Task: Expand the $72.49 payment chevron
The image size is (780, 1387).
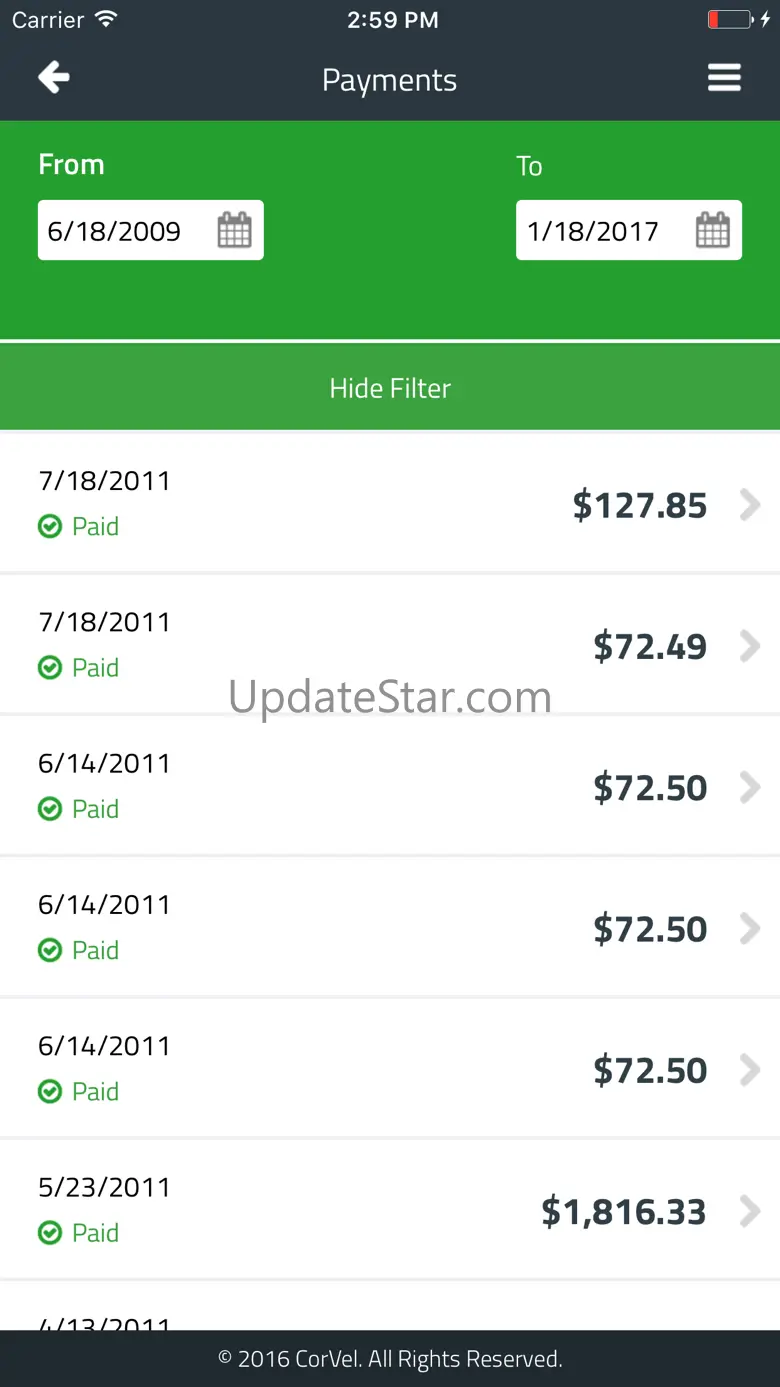Action: coord(749,647)
